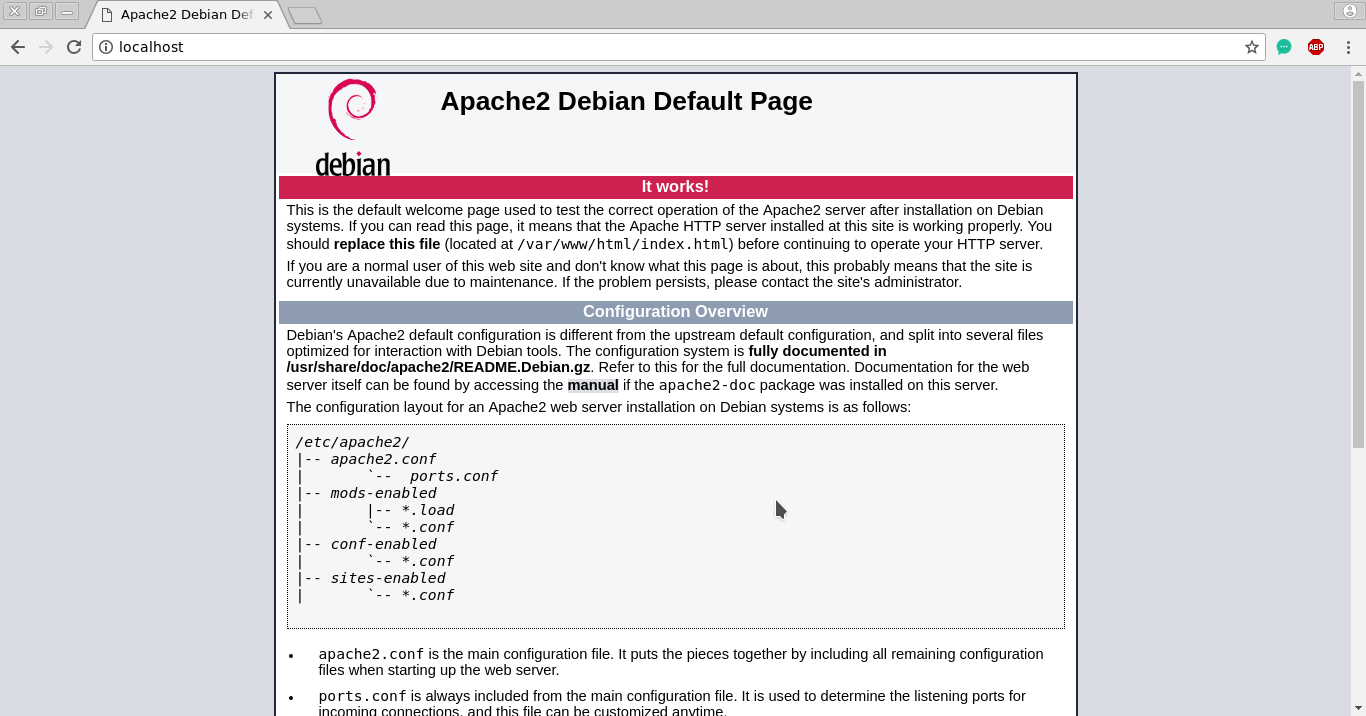Click the forward navigation arrow
This screenshot has height=716, width=1366.
tap(46, 47)
